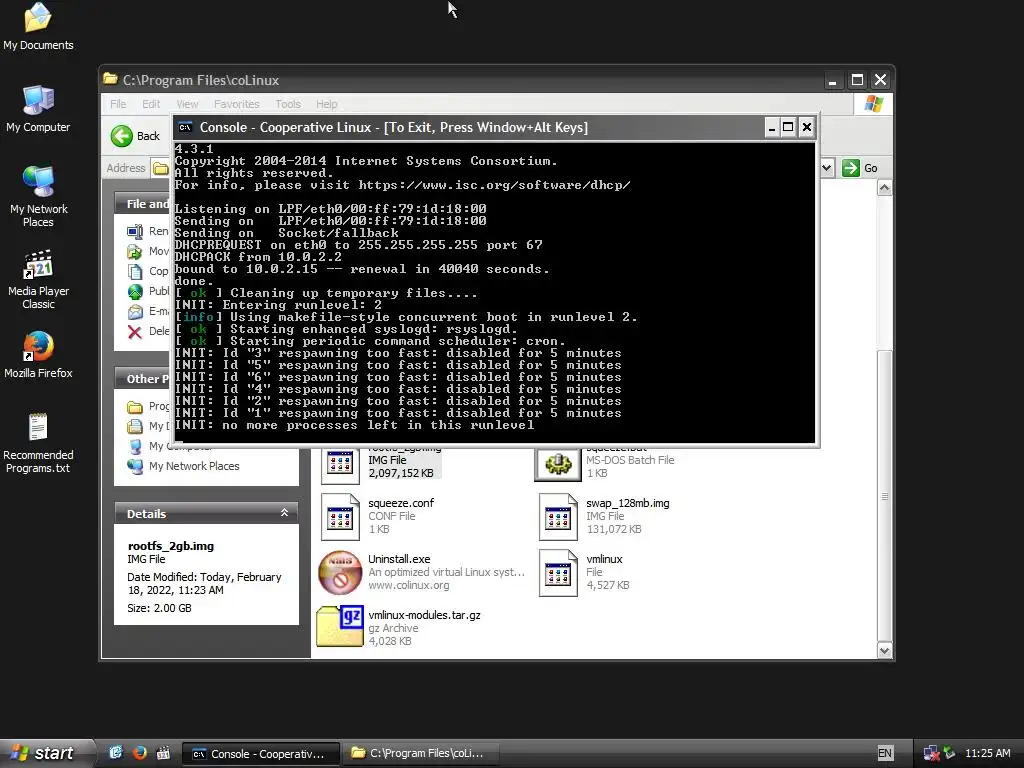The height and width of the screenshot is (768, 1024).
Task: Open the Address bar dropdown arrow
Action: point(826,168)
